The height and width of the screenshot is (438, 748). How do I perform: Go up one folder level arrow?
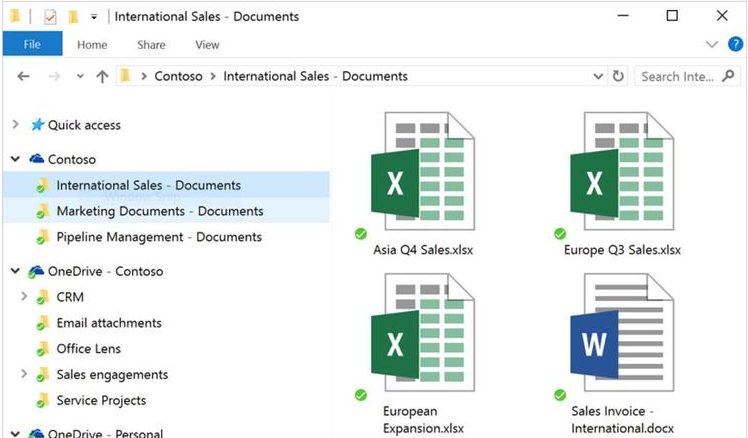coord(102,76)
